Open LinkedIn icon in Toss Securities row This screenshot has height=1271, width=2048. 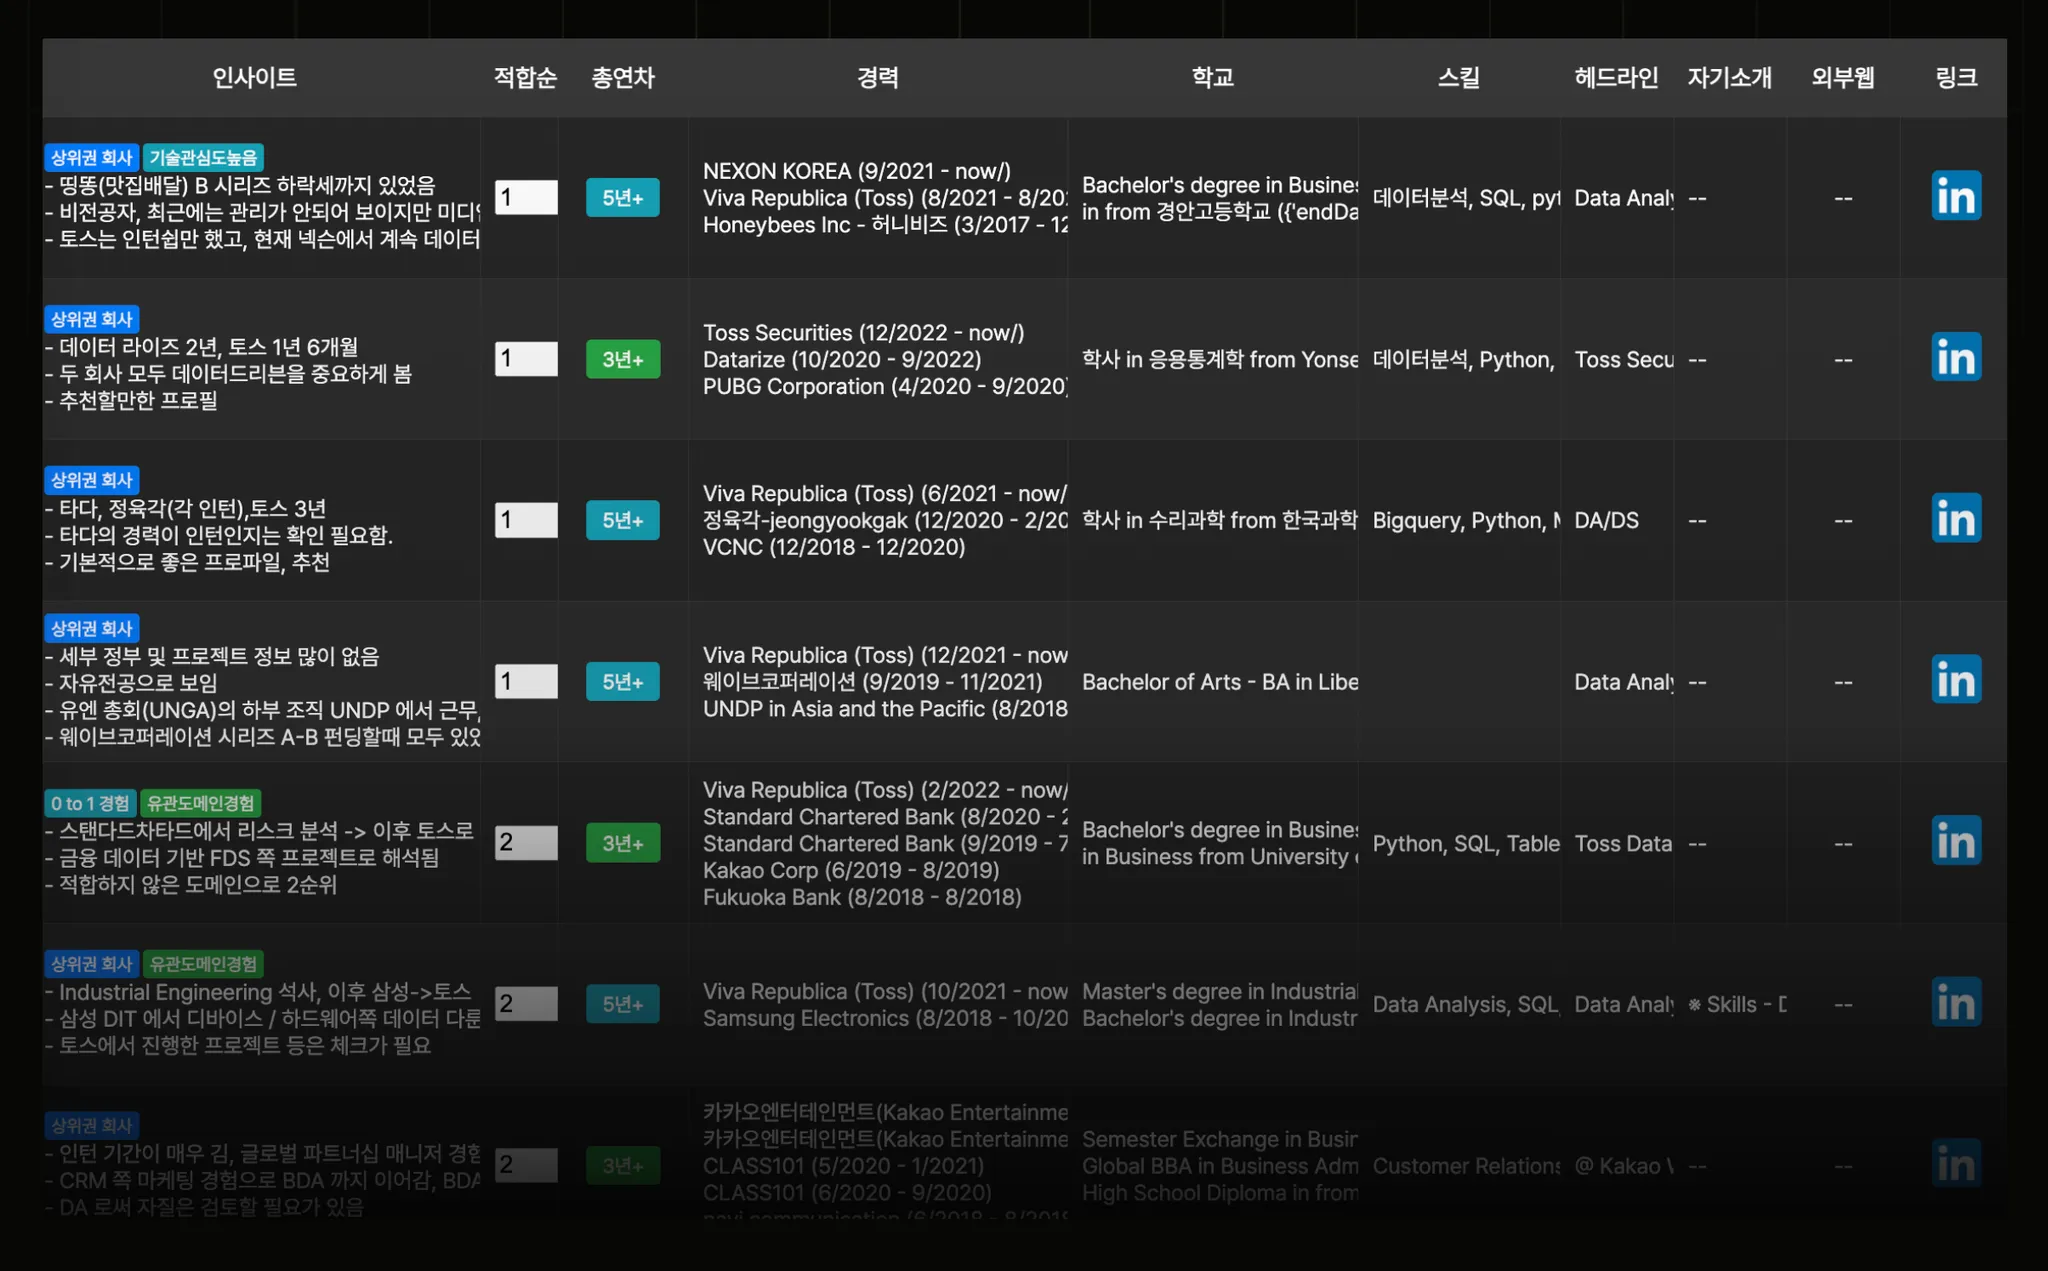[1955, 357]
